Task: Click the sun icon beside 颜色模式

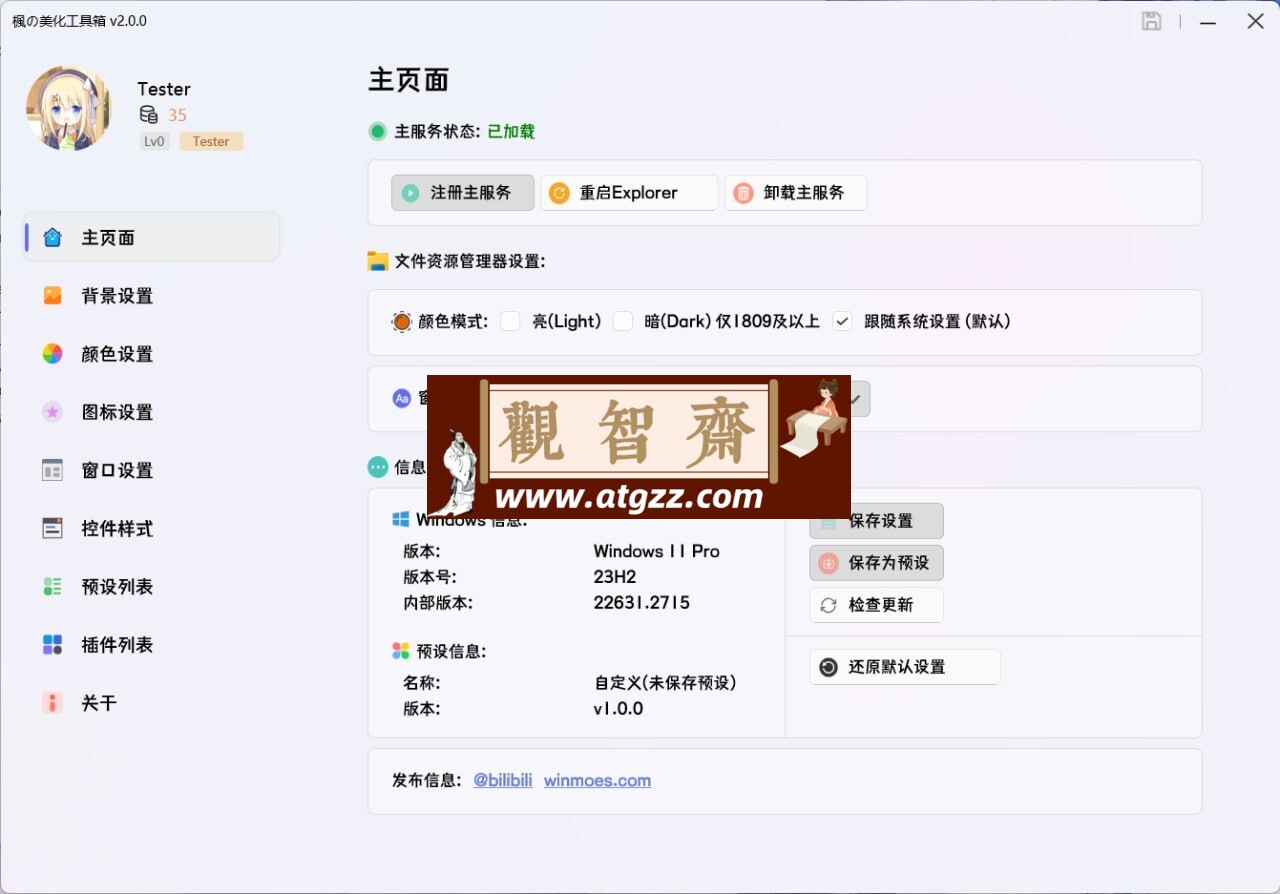Action: 401,322
